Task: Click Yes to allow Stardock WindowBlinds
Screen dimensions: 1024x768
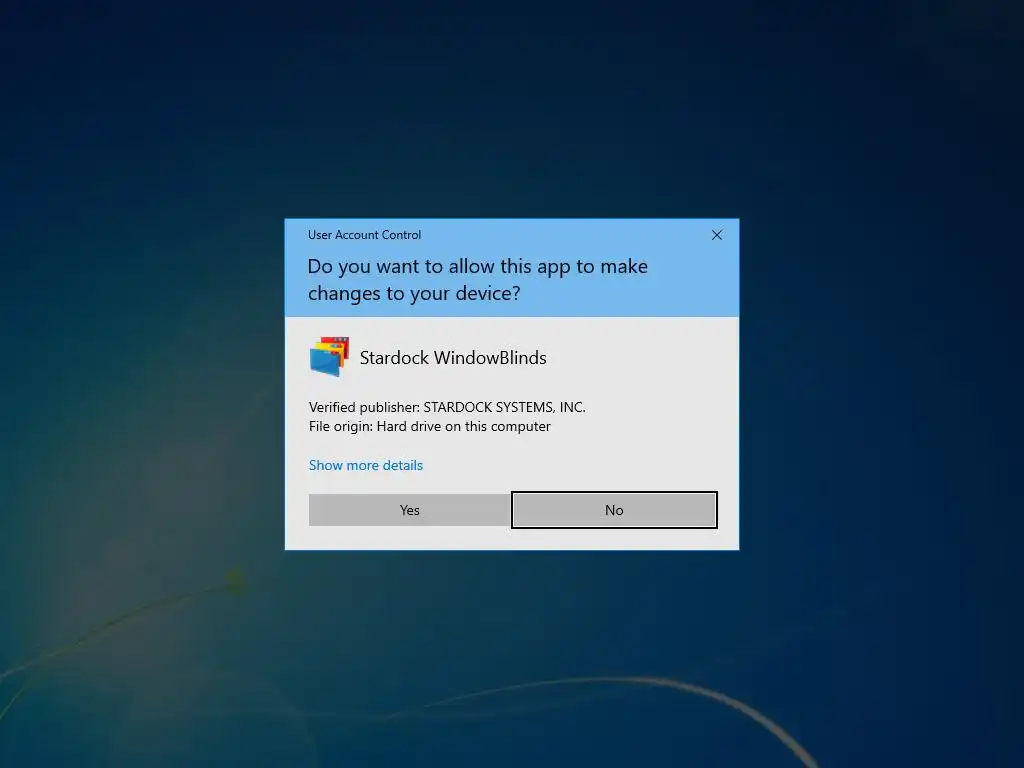Action: click(409, 510)
